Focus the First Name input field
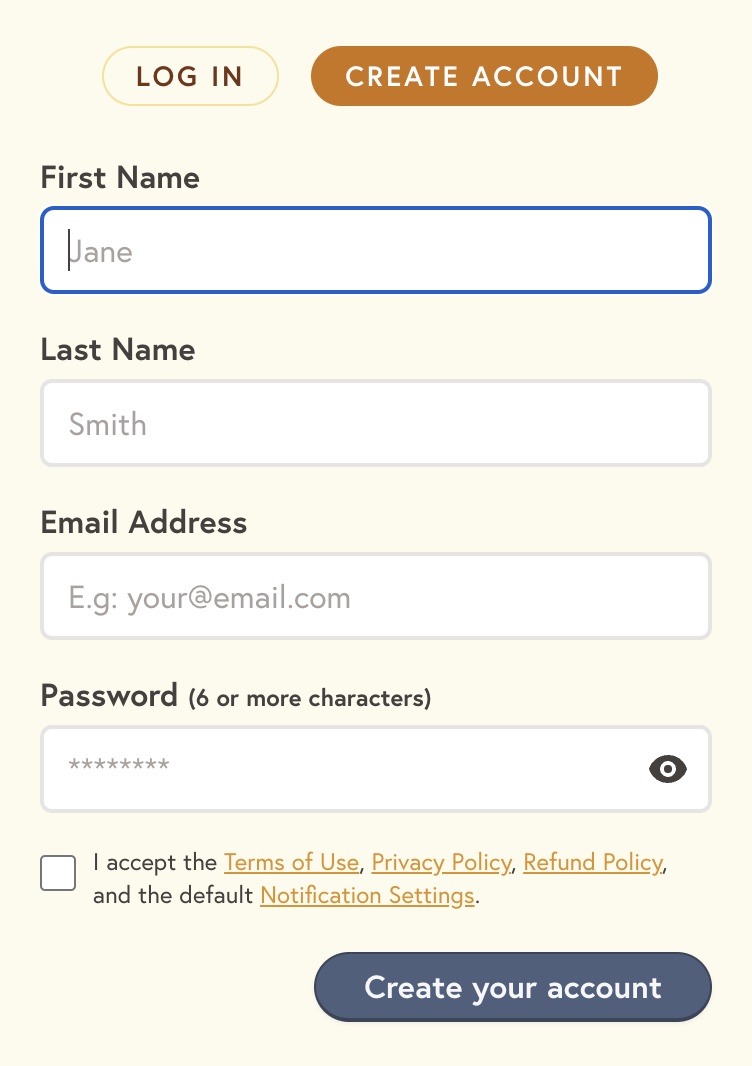The height and width of the screenshot is (1066, 752). point(376,250)
